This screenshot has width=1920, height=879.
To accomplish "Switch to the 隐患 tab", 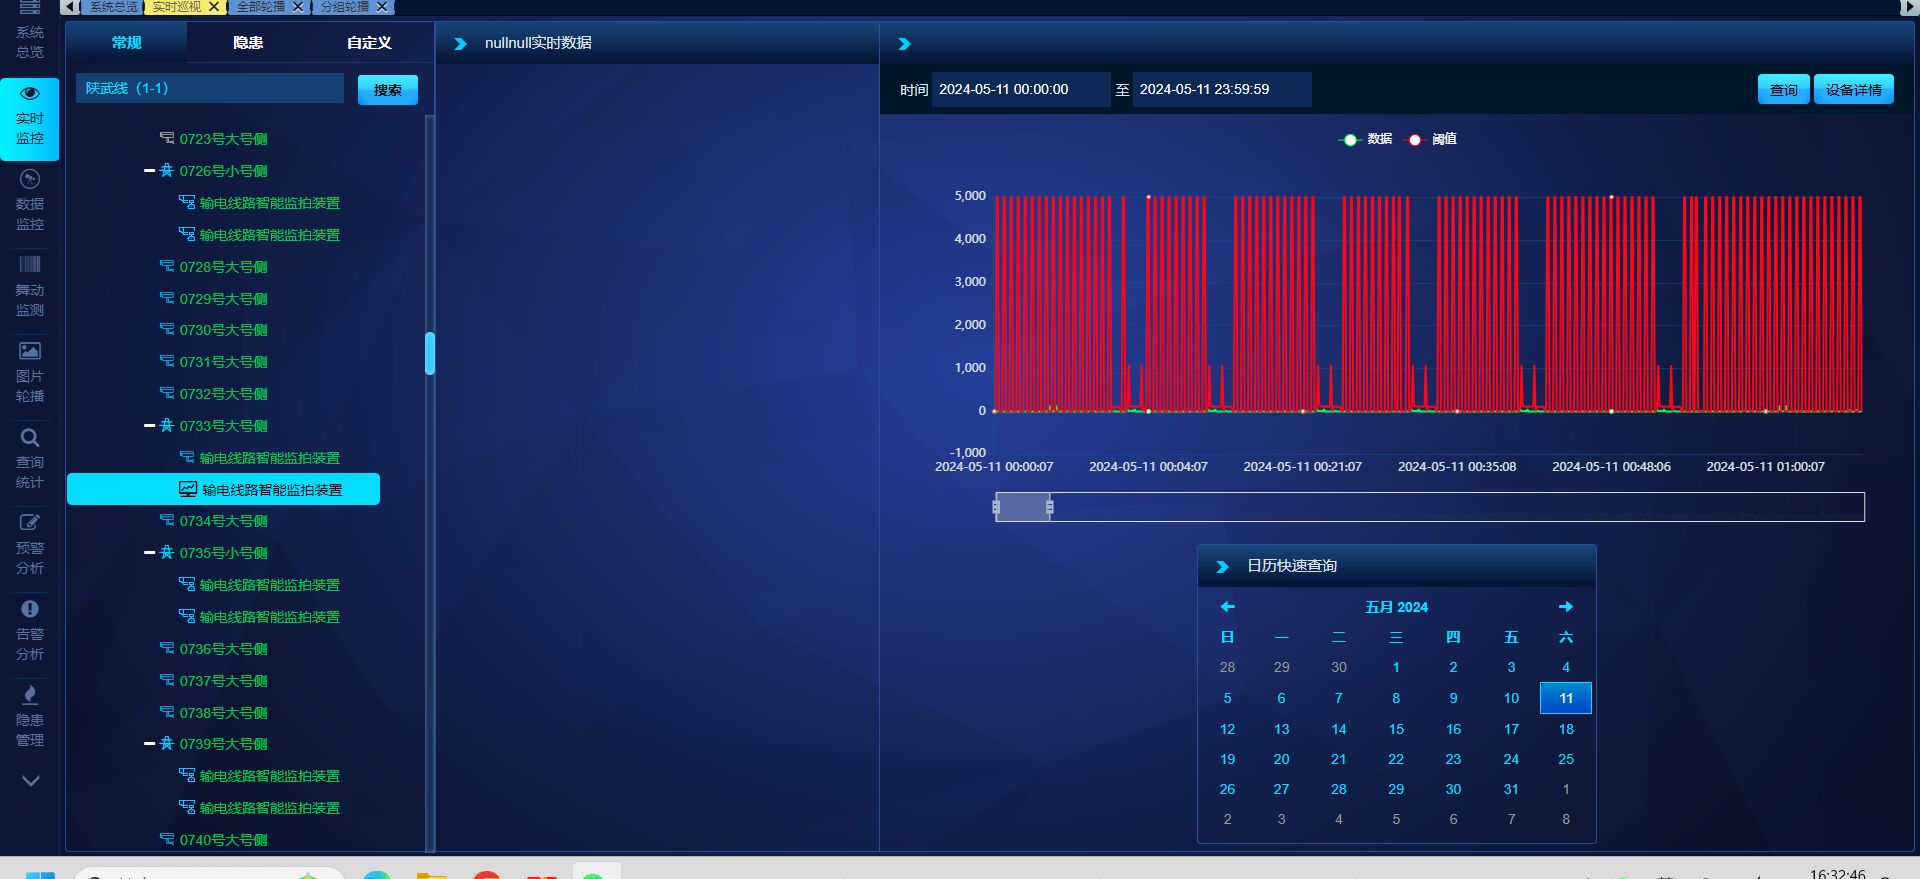I will click(x=248, y=43).
